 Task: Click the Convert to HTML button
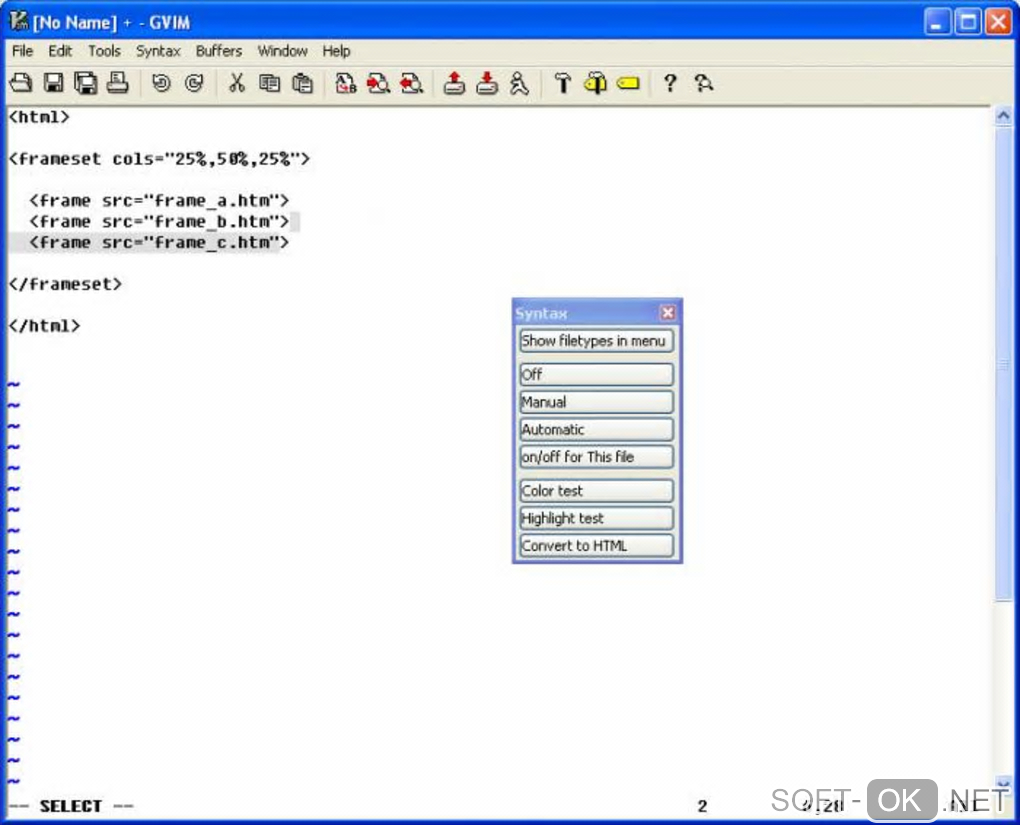[596, 546]
